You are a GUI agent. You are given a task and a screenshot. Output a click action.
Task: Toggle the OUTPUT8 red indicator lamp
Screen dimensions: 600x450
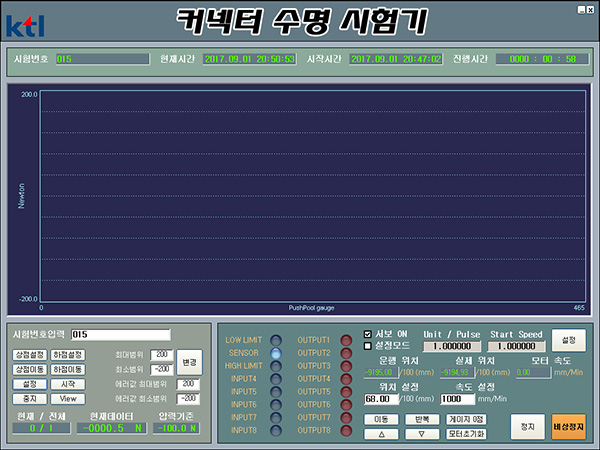347,430
